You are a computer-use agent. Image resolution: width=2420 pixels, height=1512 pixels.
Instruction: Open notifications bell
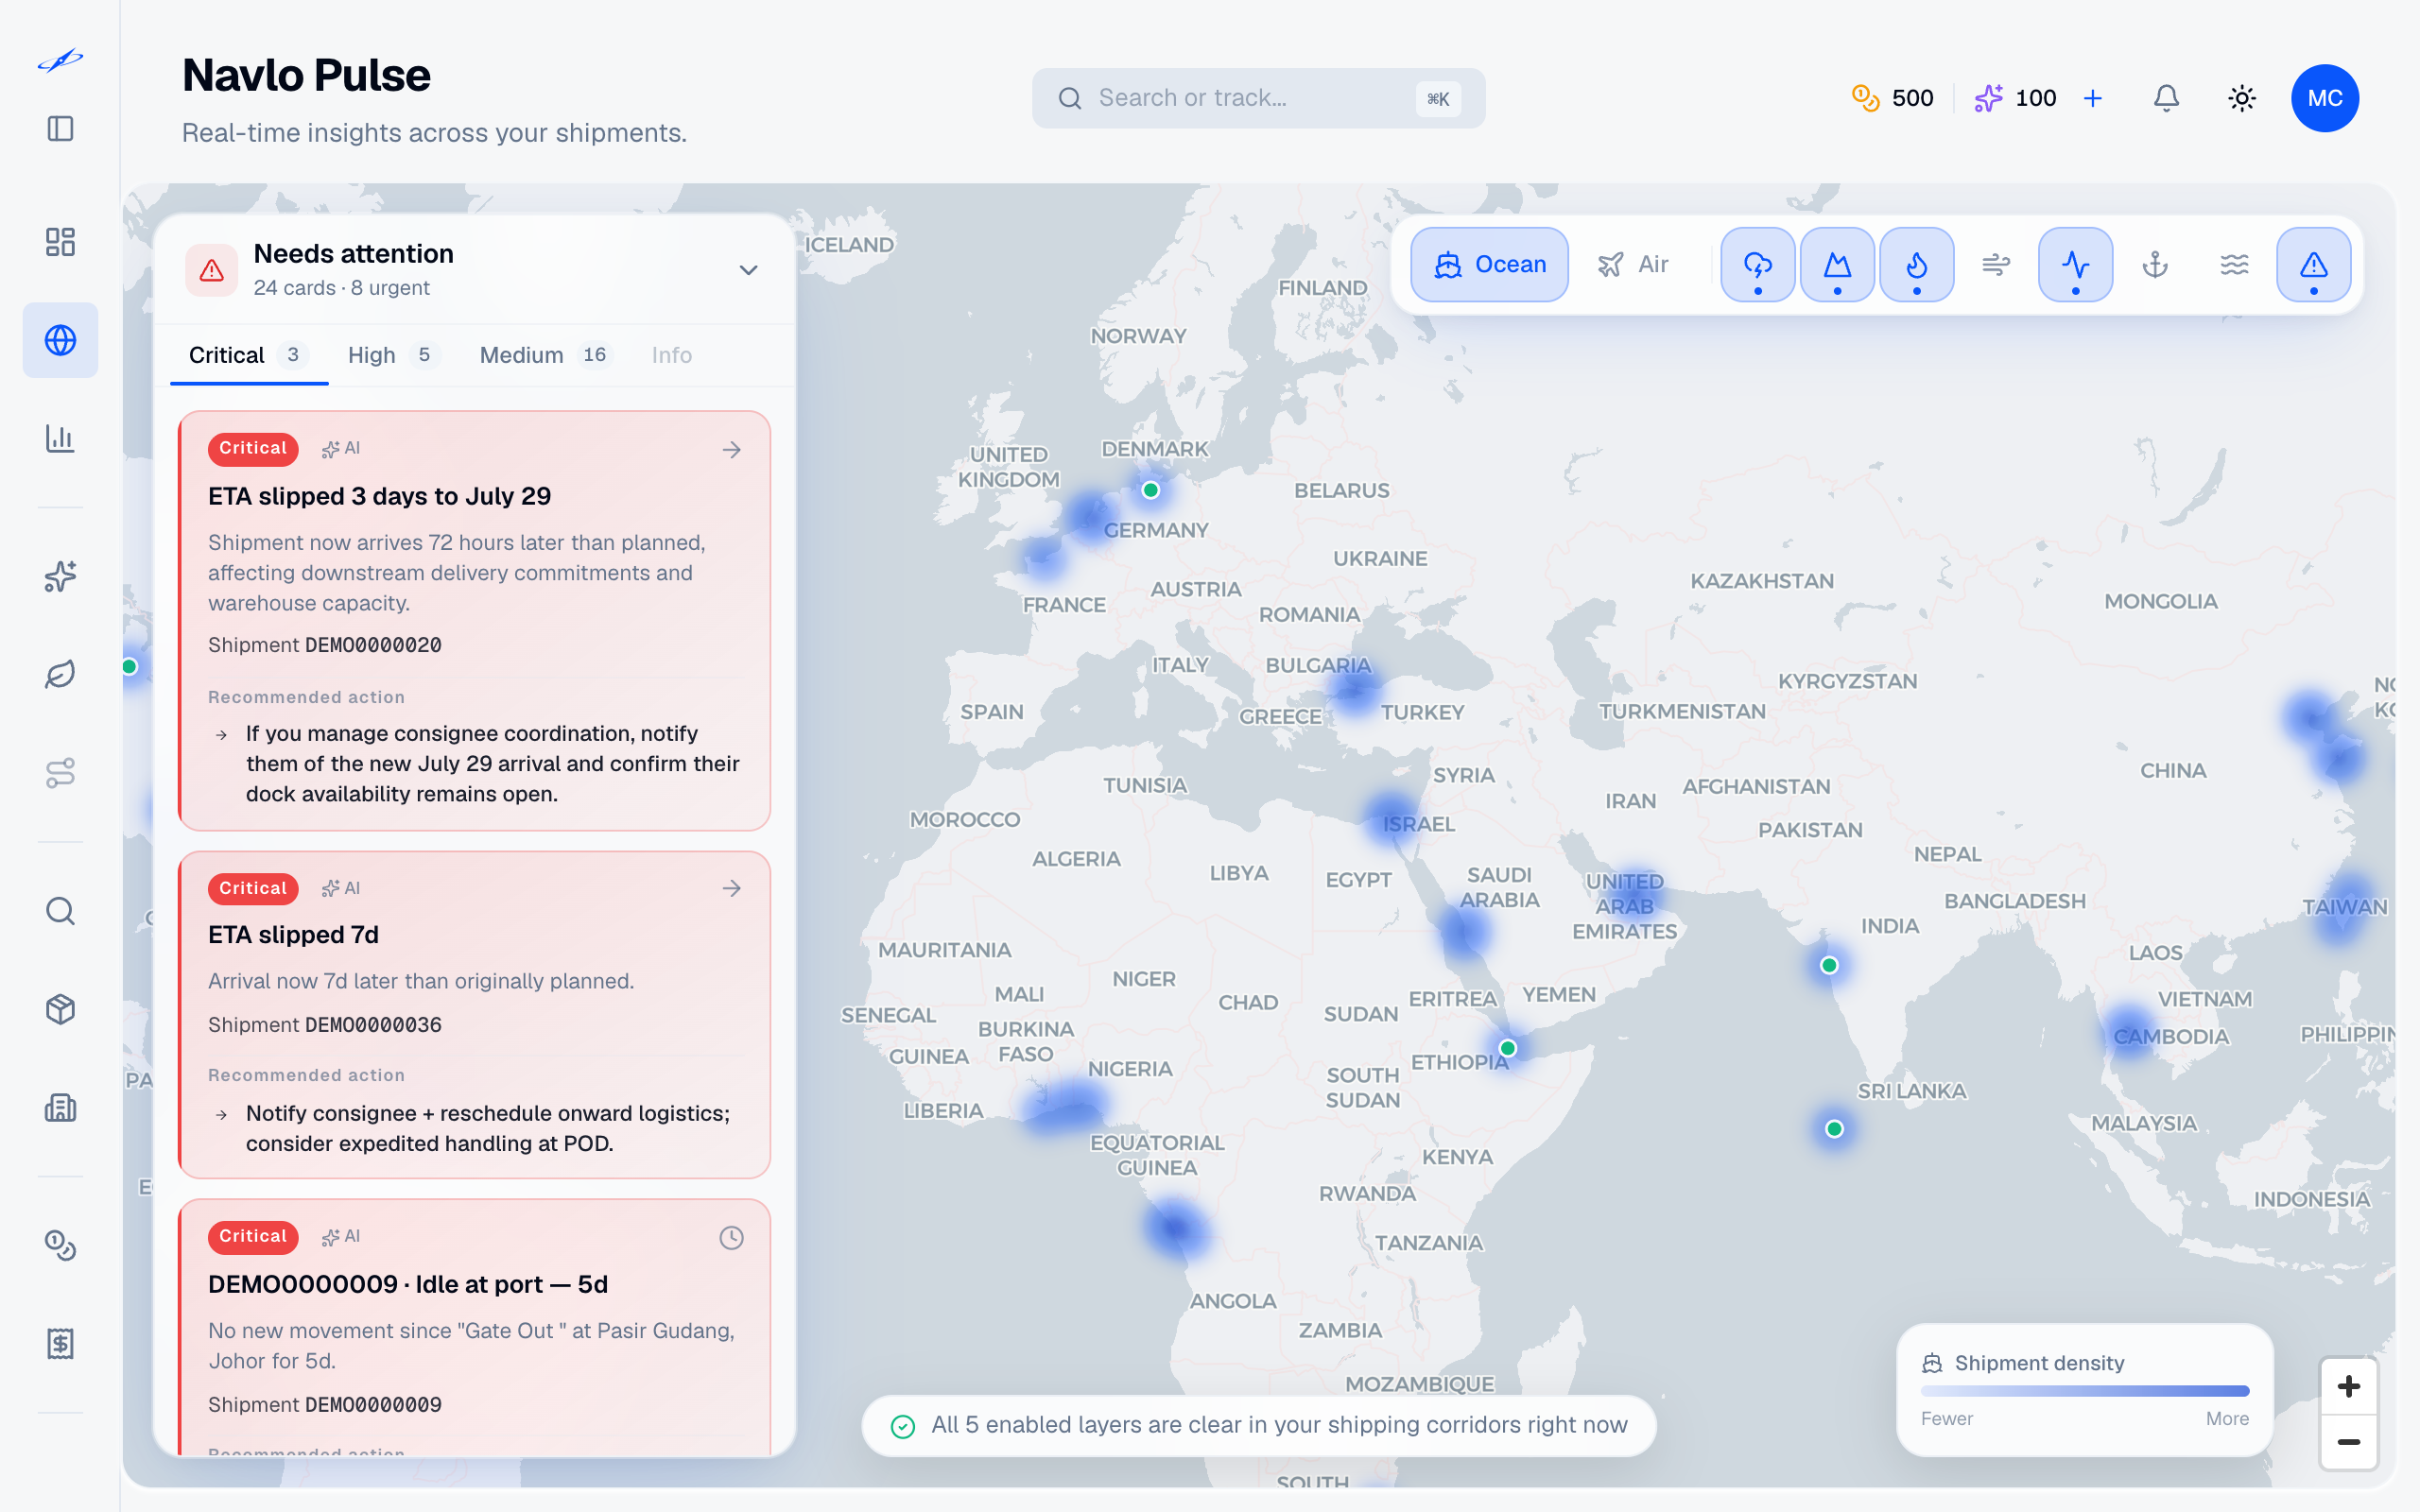[2166, 98]
